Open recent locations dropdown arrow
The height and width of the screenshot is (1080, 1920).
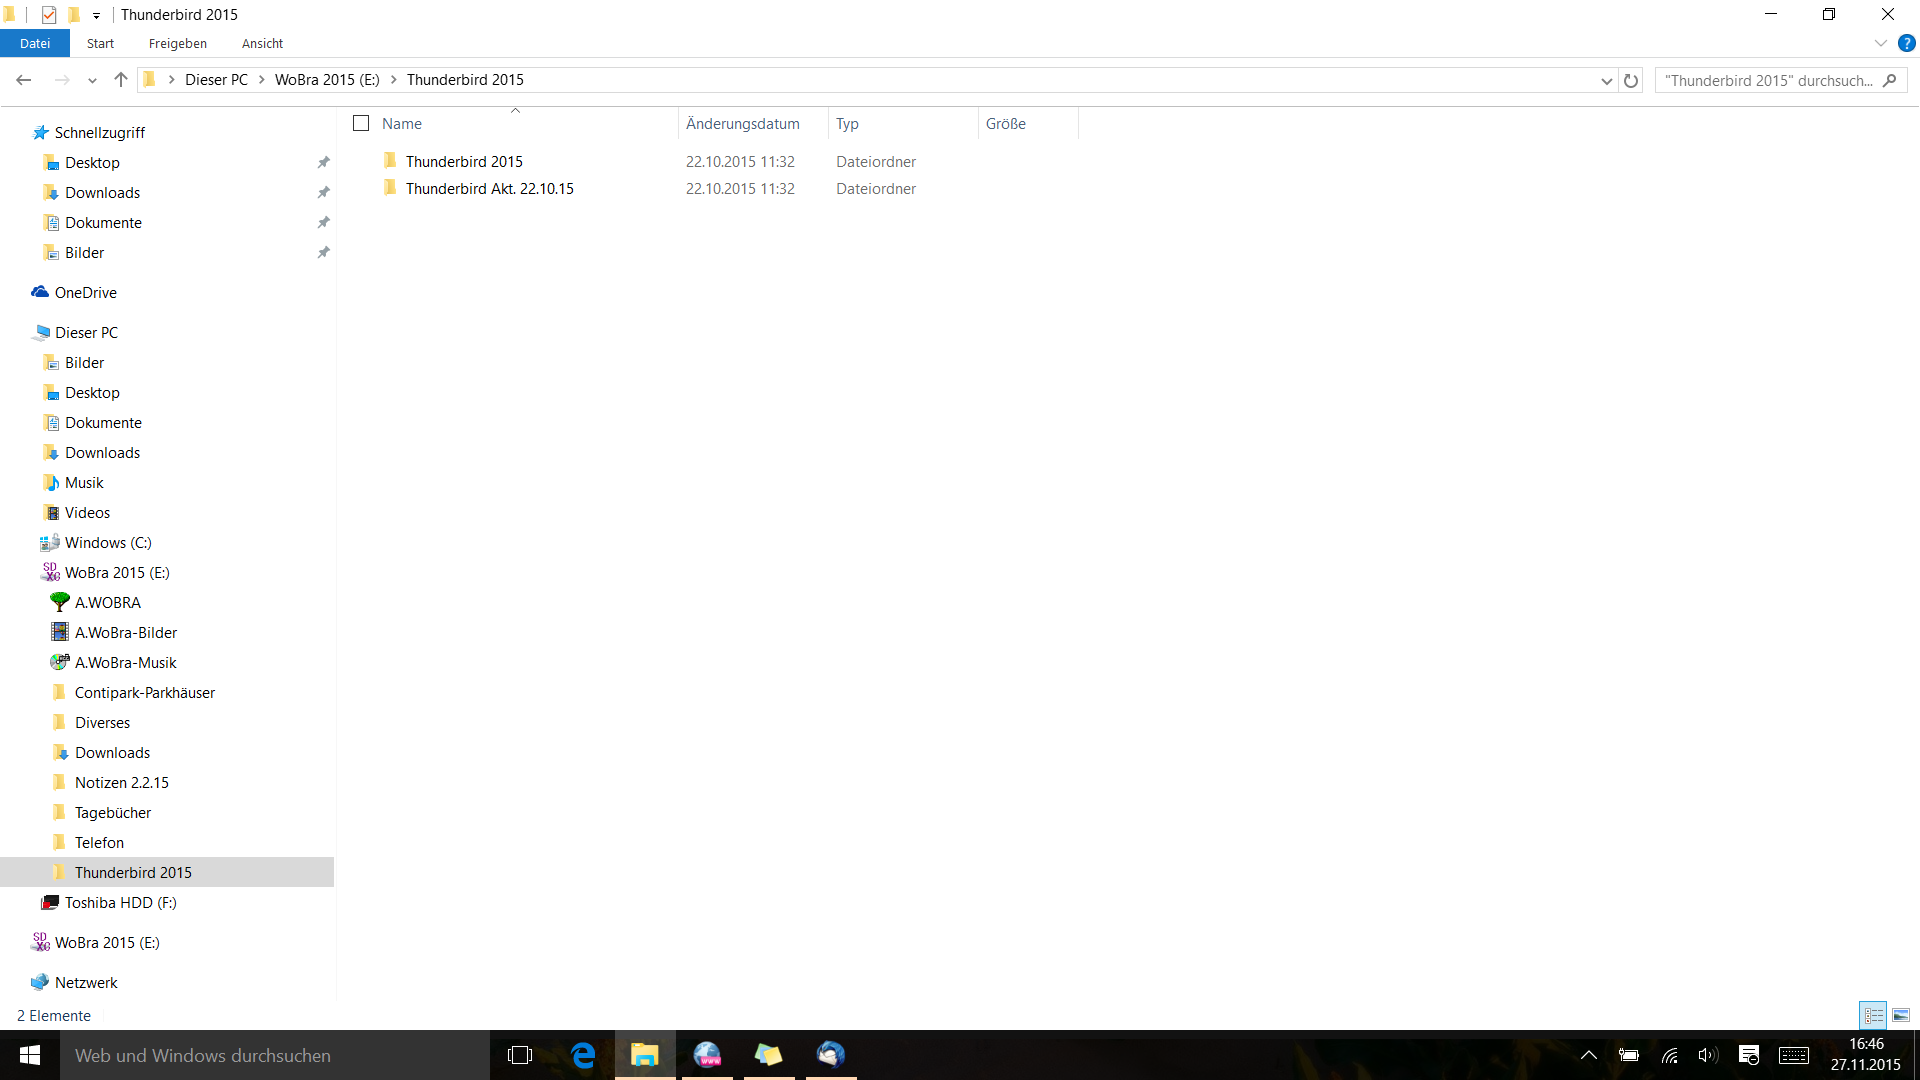coord(92,81)
